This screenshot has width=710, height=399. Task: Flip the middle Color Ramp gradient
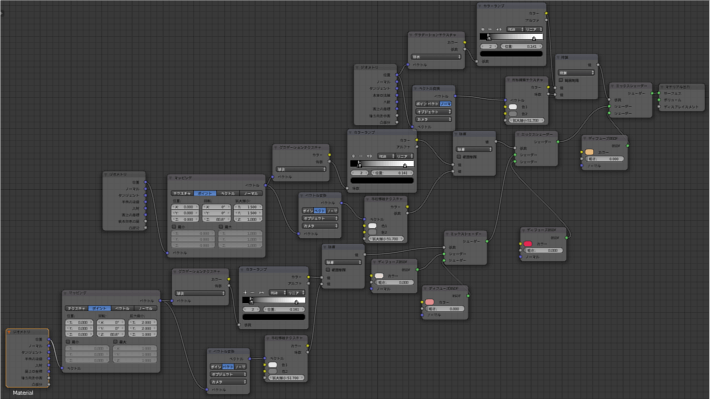(369, 156)
